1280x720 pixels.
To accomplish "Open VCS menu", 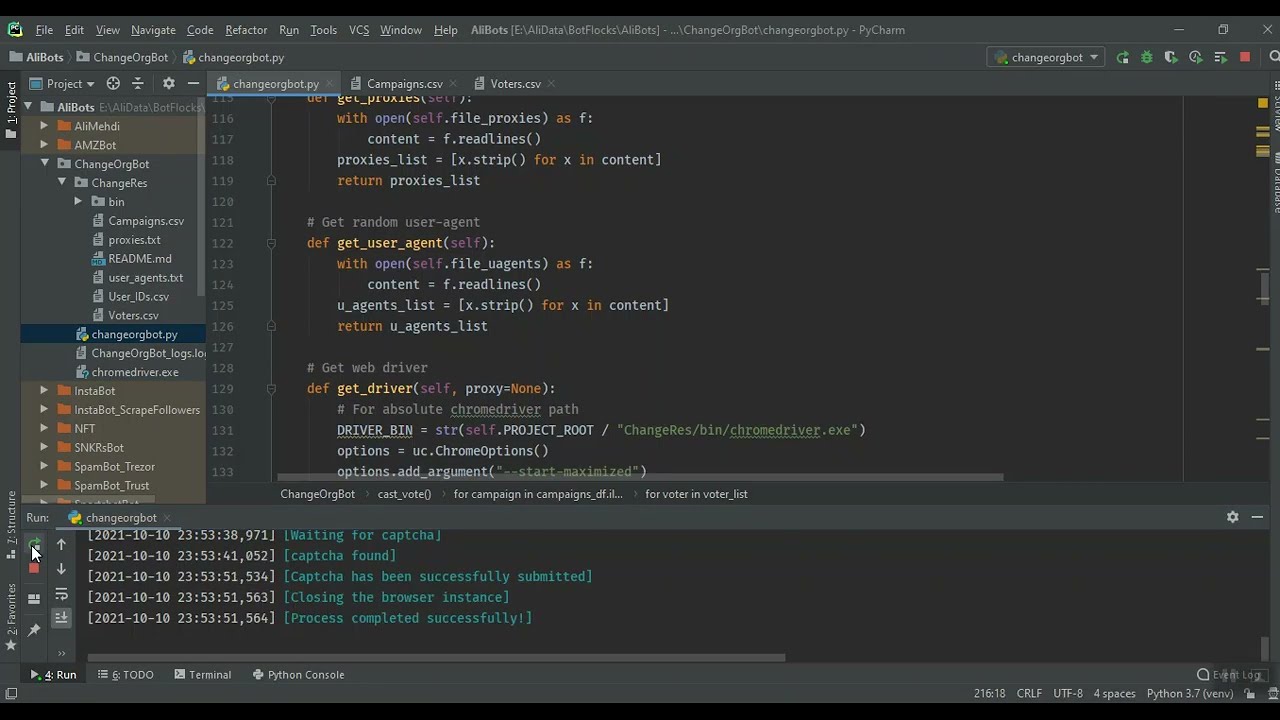I will (x=359, y=30).
